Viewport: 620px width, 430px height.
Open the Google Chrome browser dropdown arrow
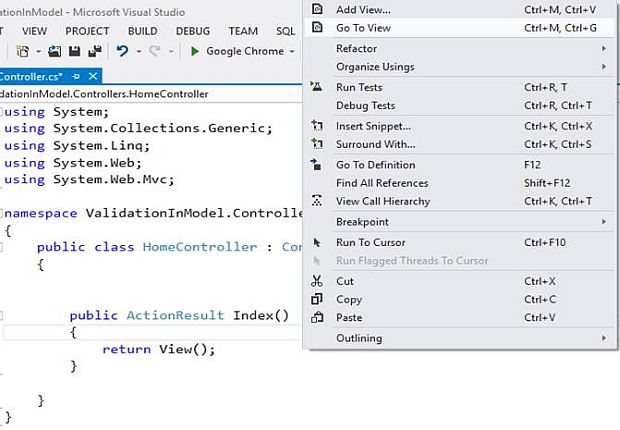pyautogui.click(x=291, y=51)
